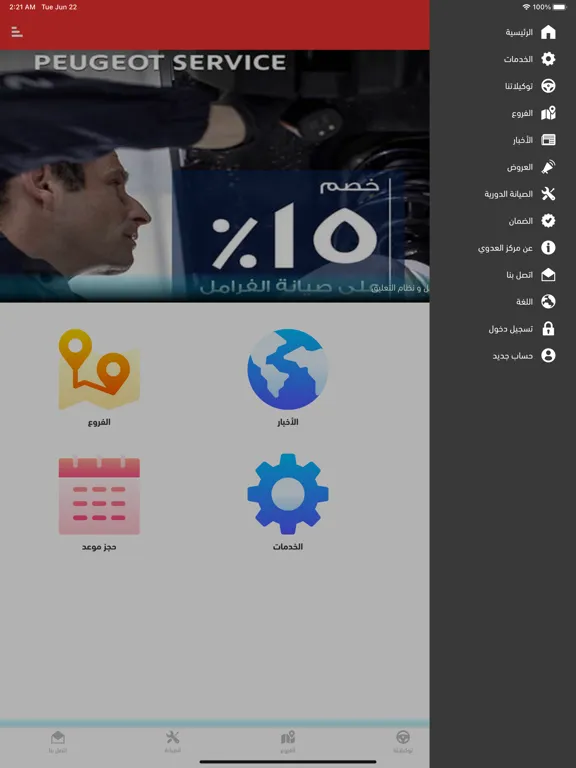The height and width of the screenshot is (768, 576).
Task: Switch to اتصل بنا tab in bottom bar
Action: (x=58, y=742)
